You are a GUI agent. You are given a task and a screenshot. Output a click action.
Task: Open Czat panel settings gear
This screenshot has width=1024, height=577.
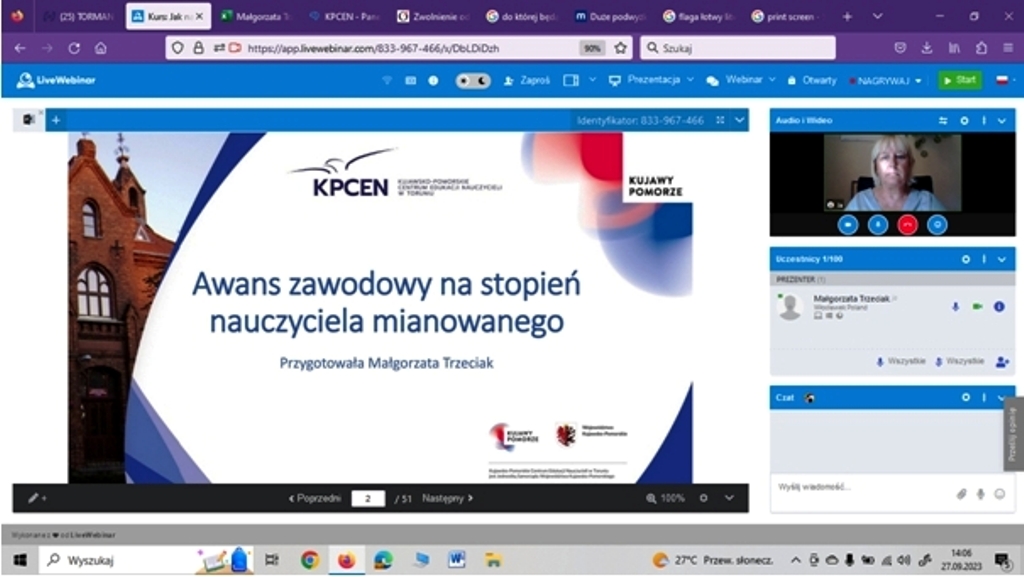965,397
